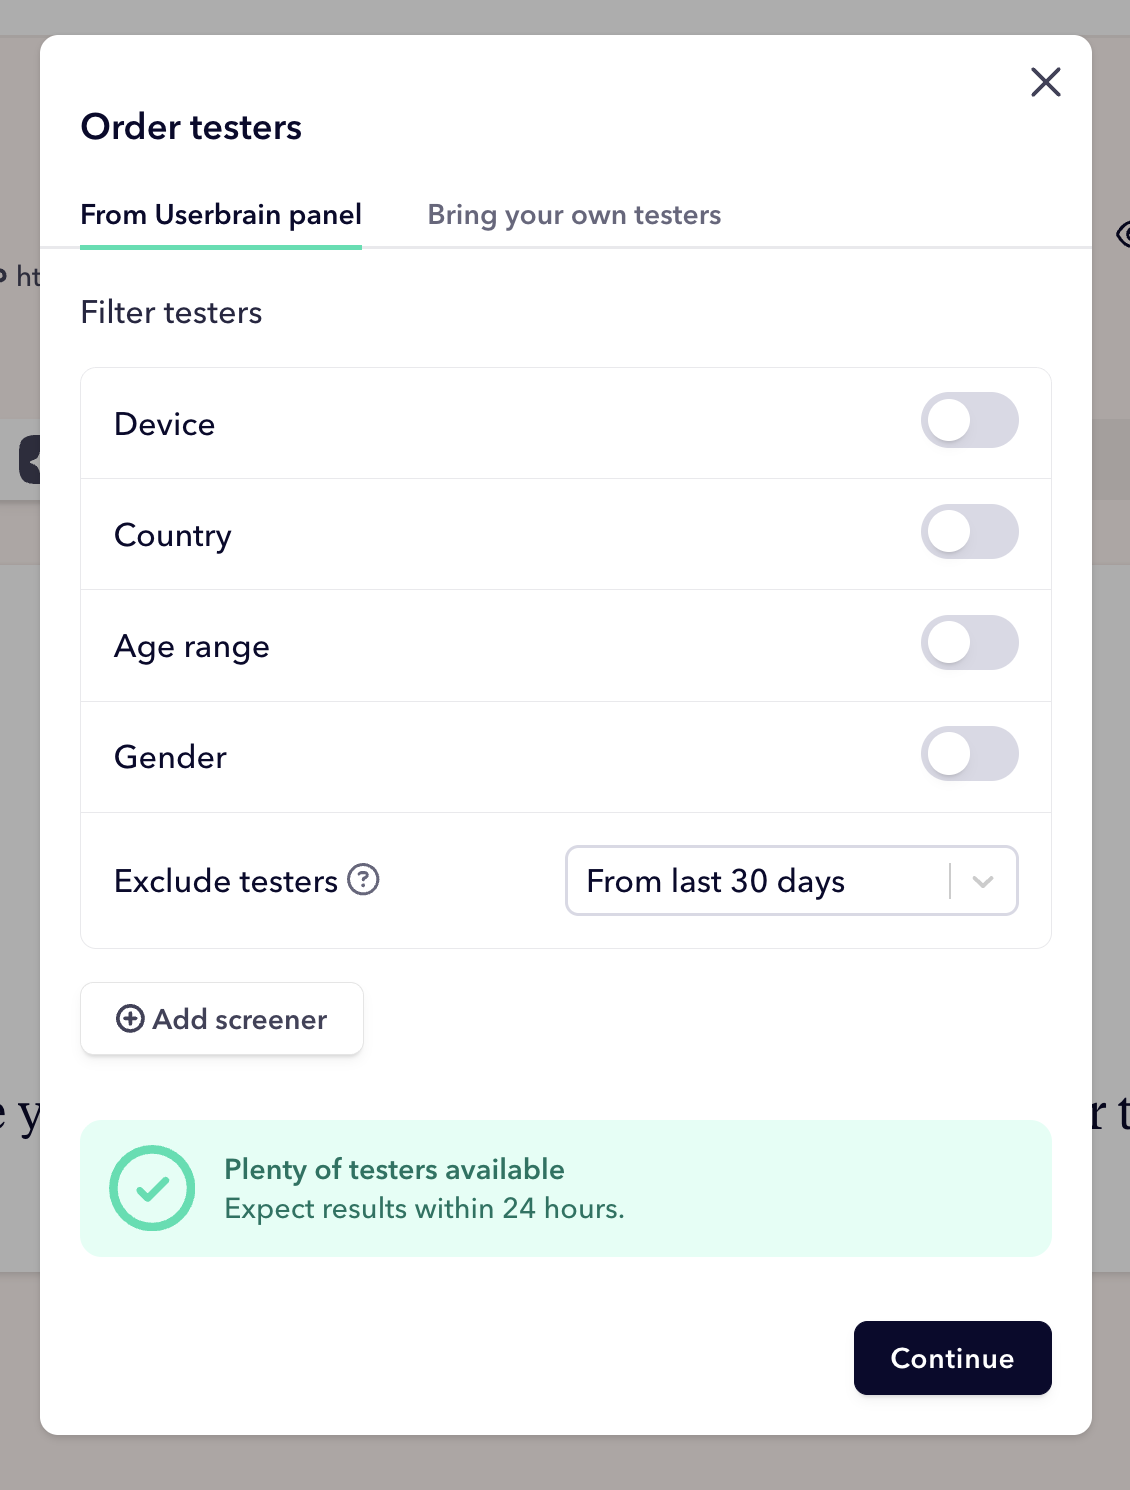Enable the Device filter toggle
The width and height of the screenshot is (1130, 1490).
tap(969, 421)
